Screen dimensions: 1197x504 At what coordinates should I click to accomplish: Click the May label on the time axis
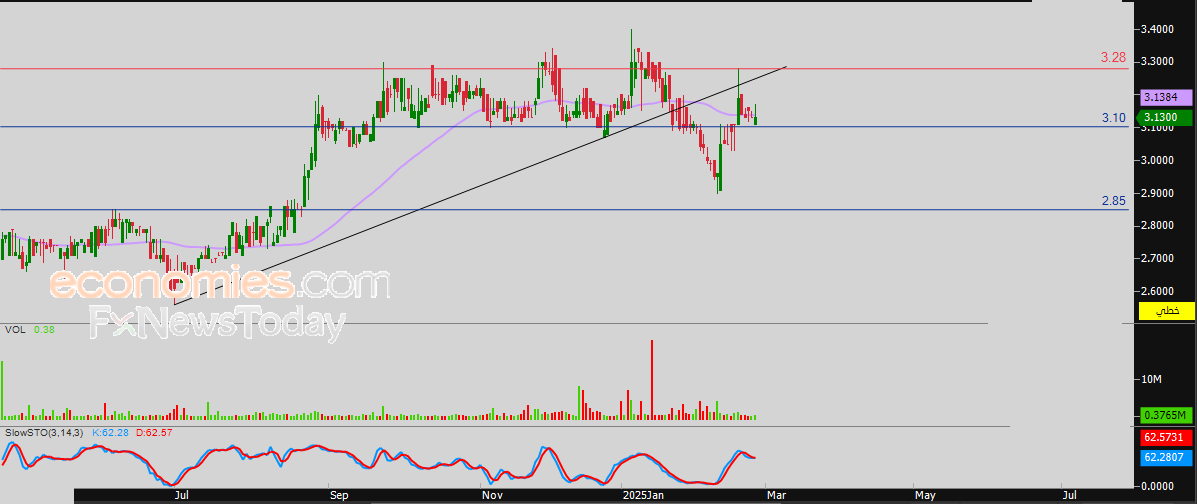coord(925,496)
